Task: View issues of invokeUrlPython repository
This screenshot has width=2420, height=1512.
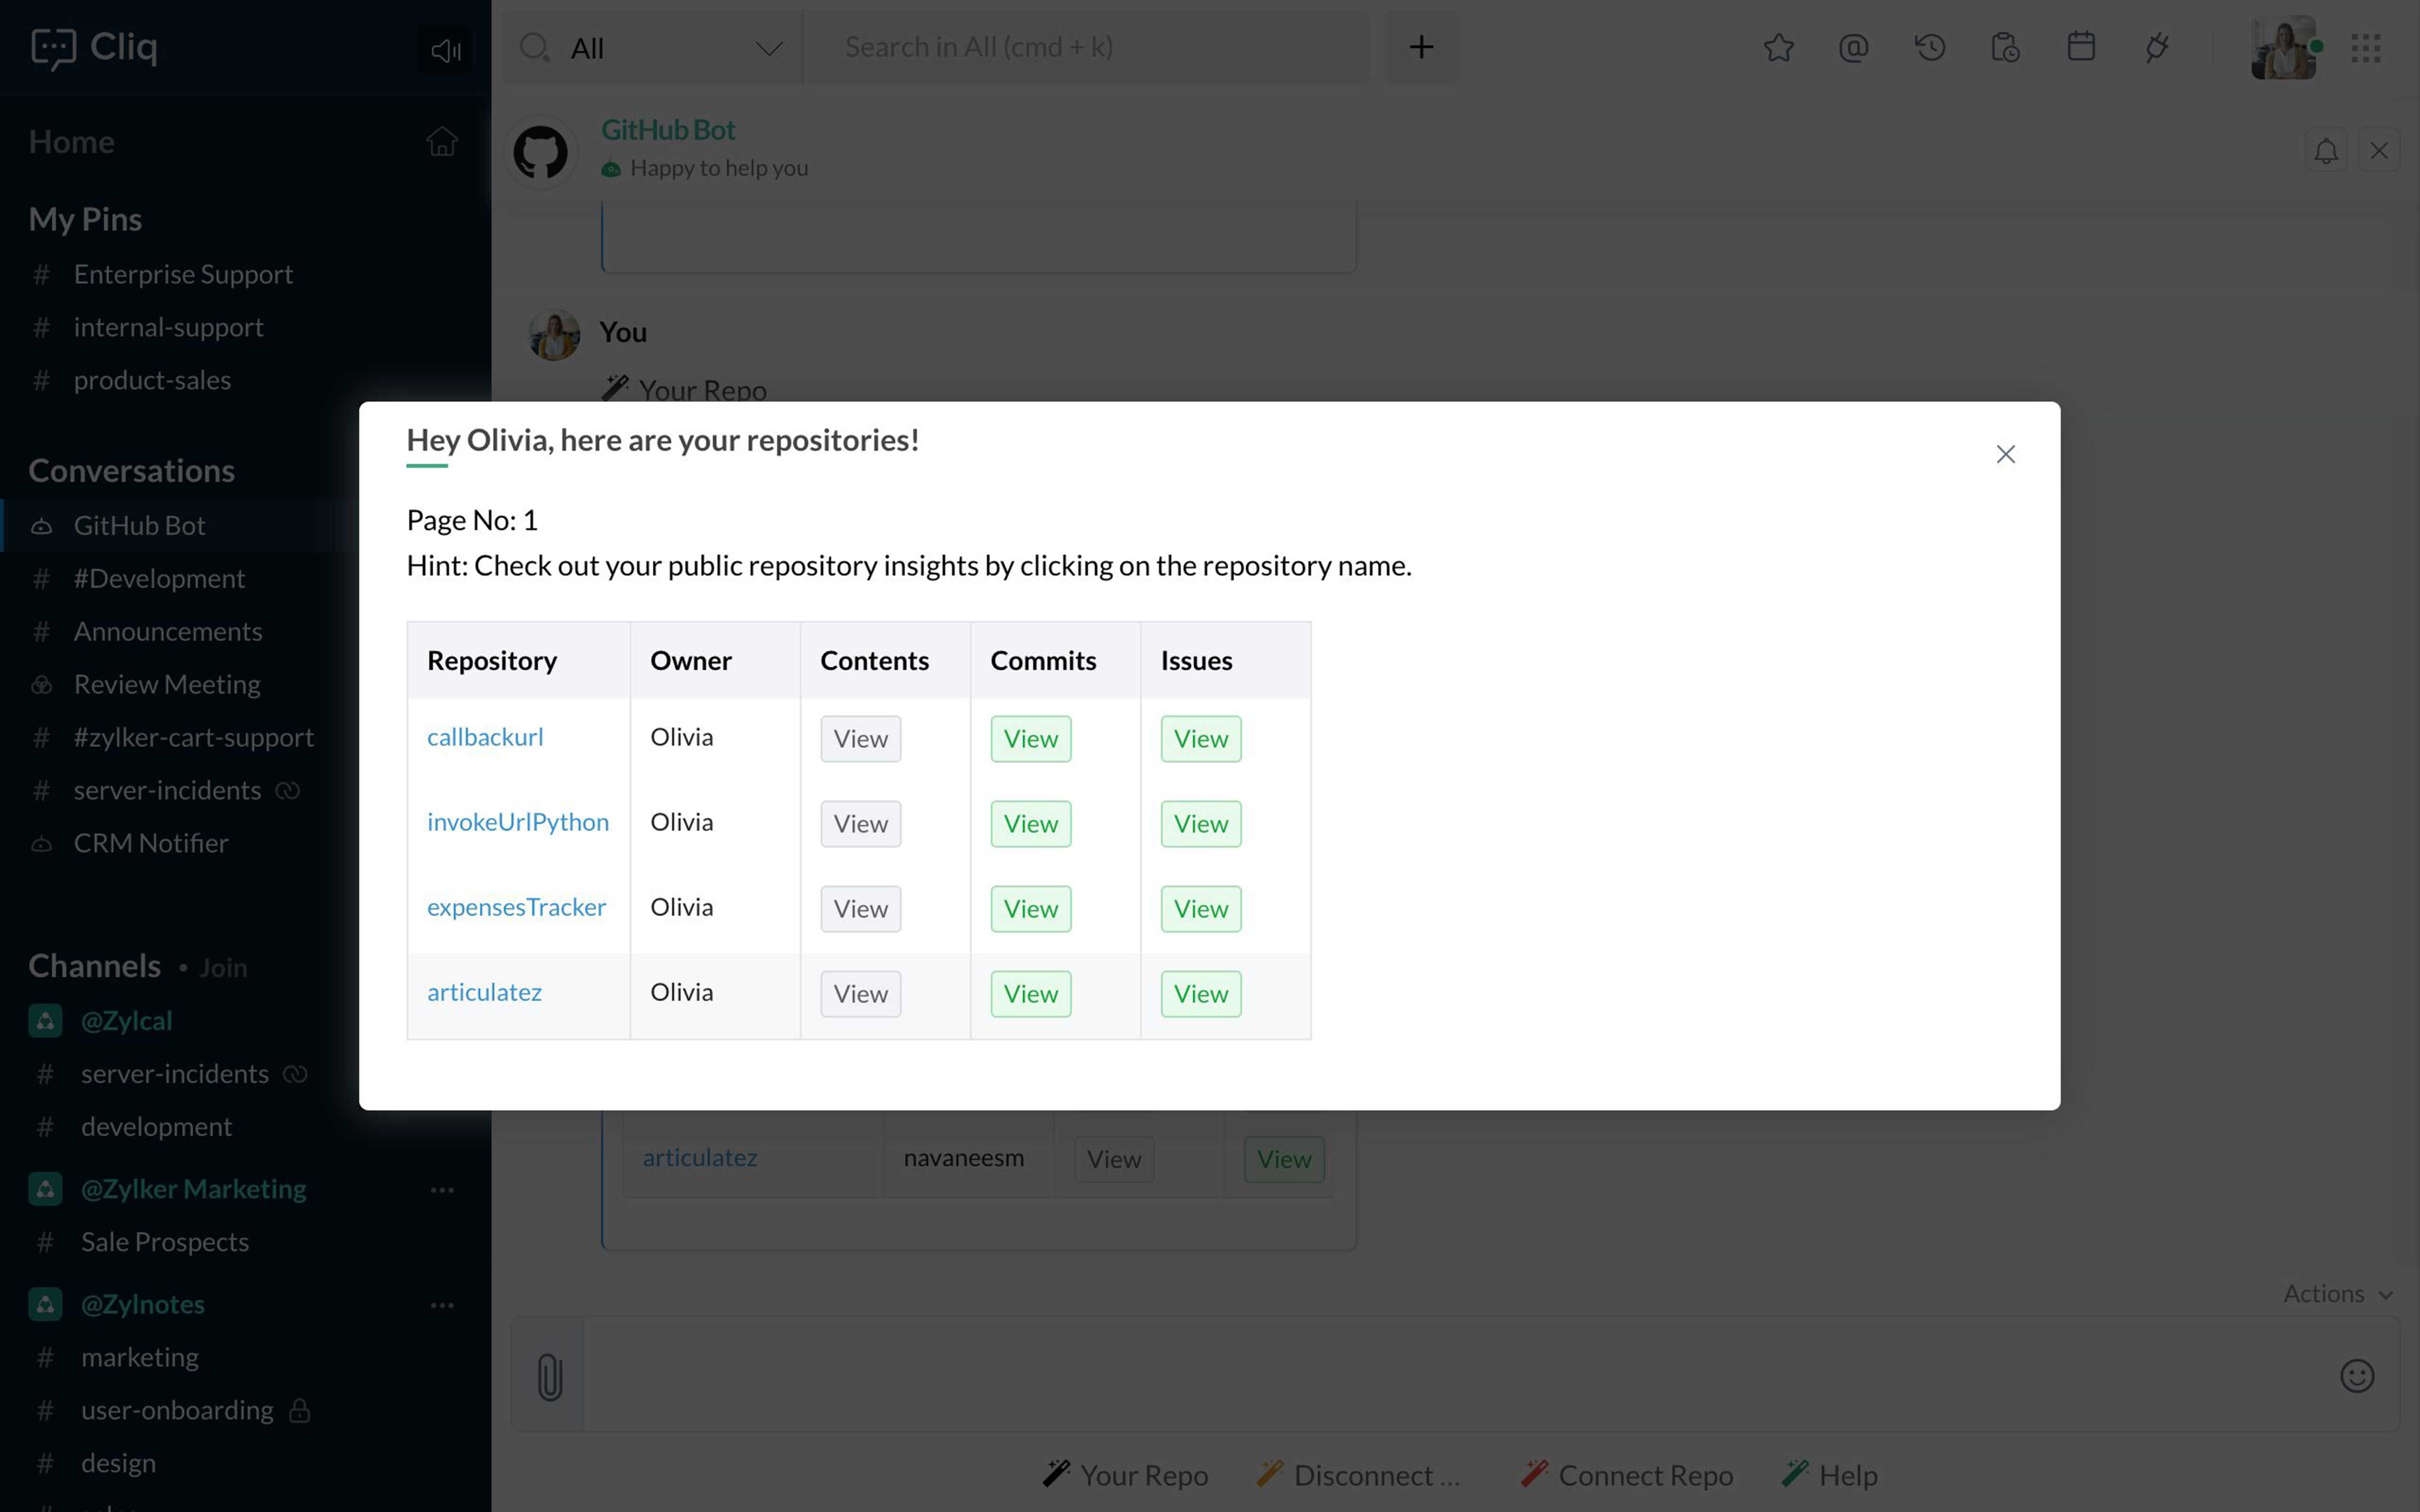Action: [x=1201, y=824]
